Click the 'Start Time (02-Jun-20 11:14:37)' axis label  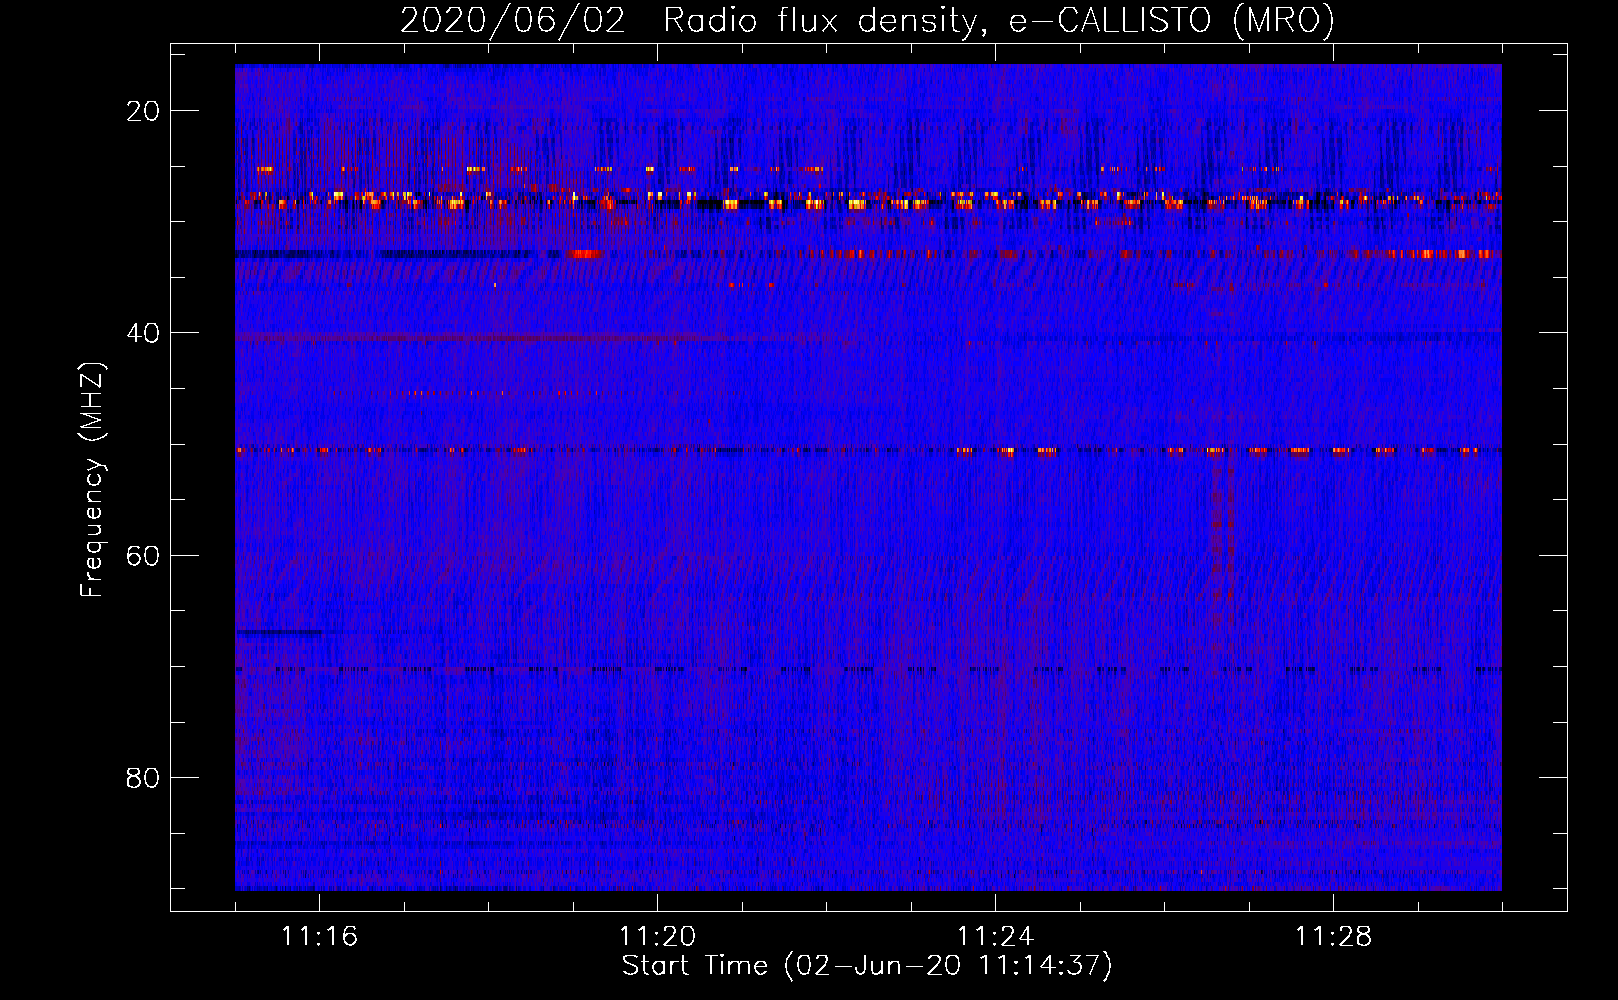point(867,966)
